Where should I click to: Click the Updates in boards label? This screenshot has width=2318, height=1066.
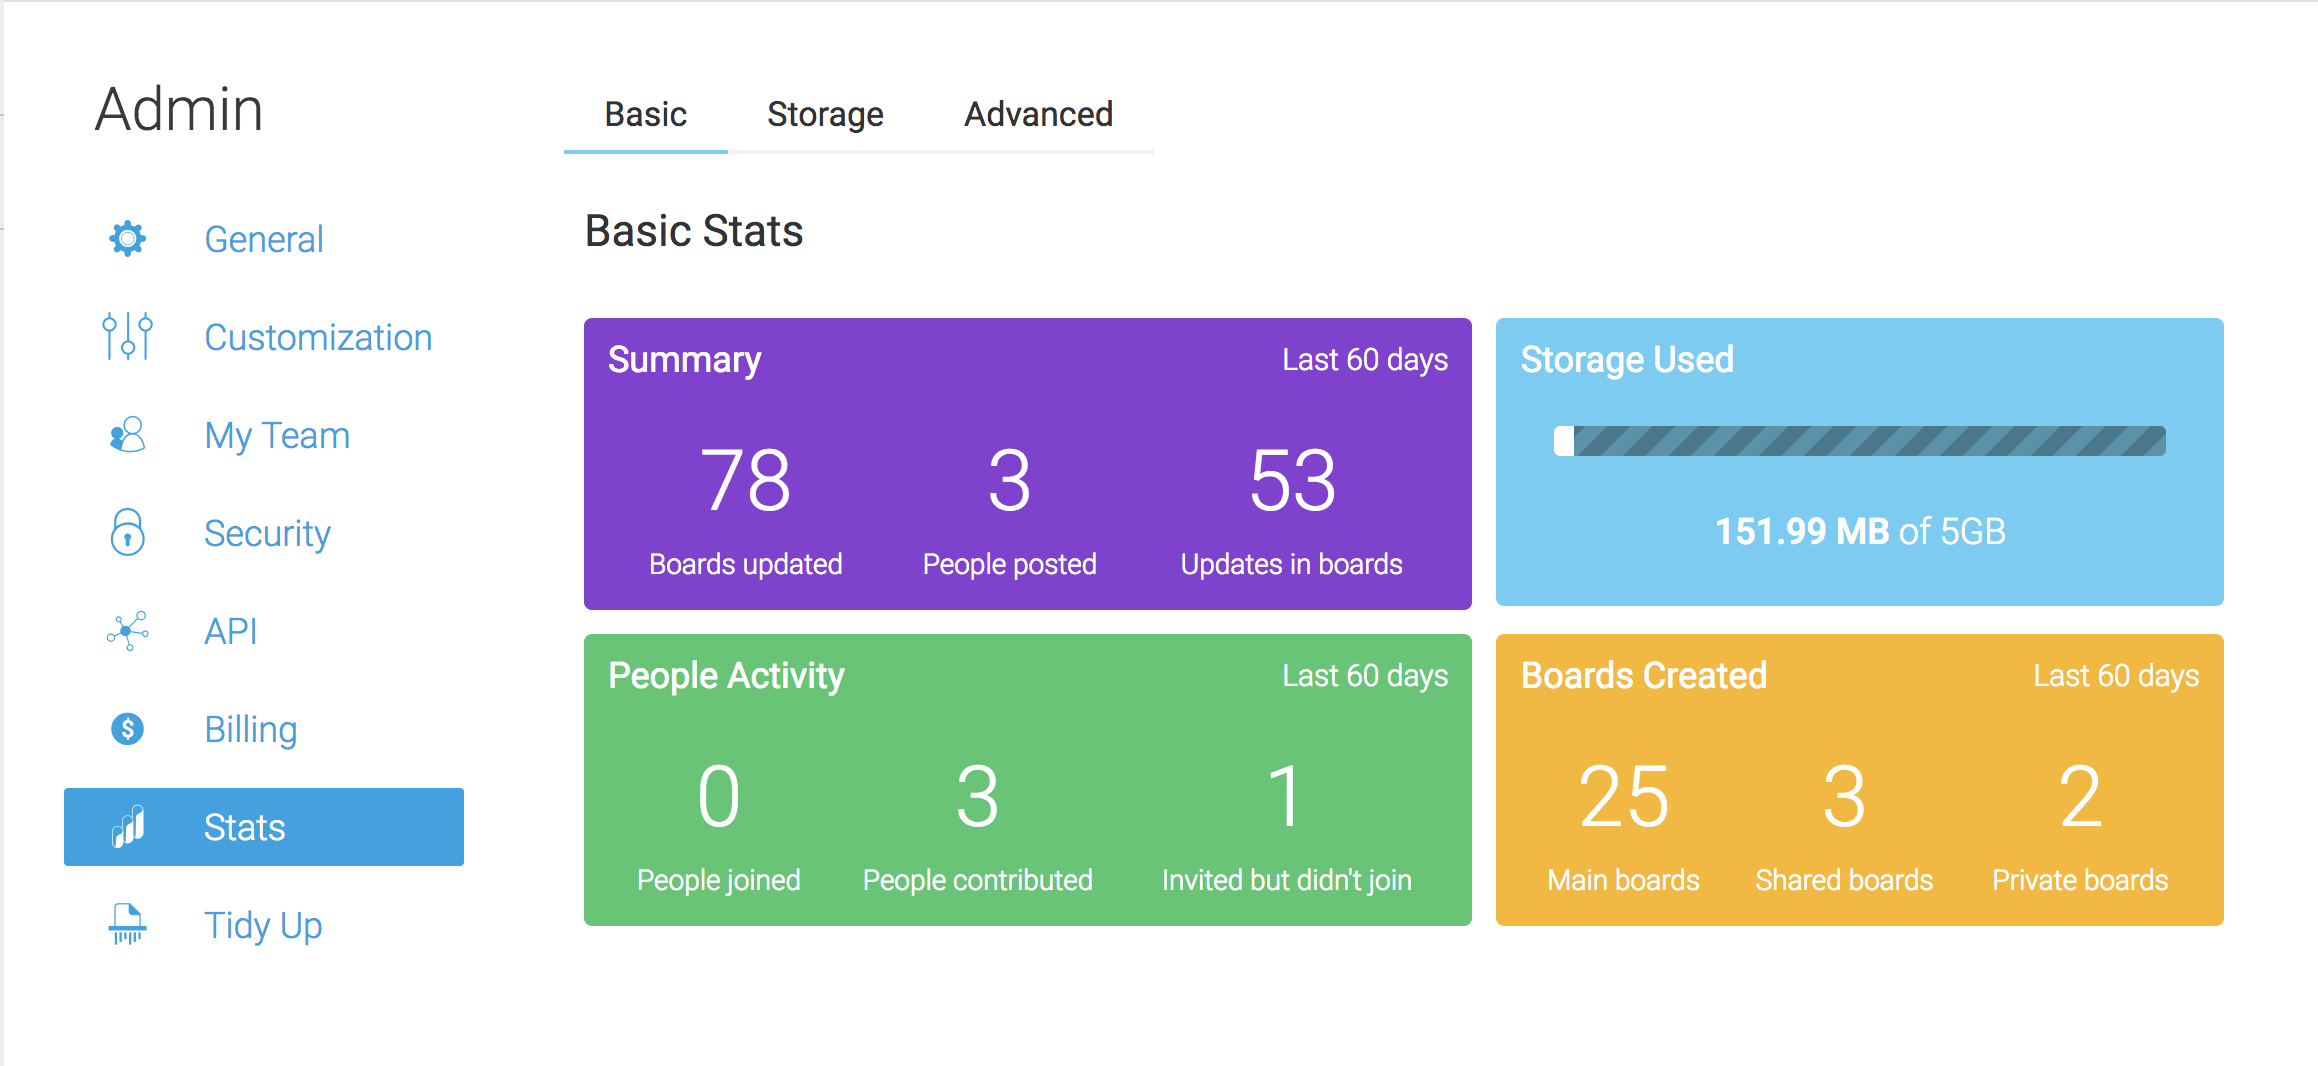1292,564
